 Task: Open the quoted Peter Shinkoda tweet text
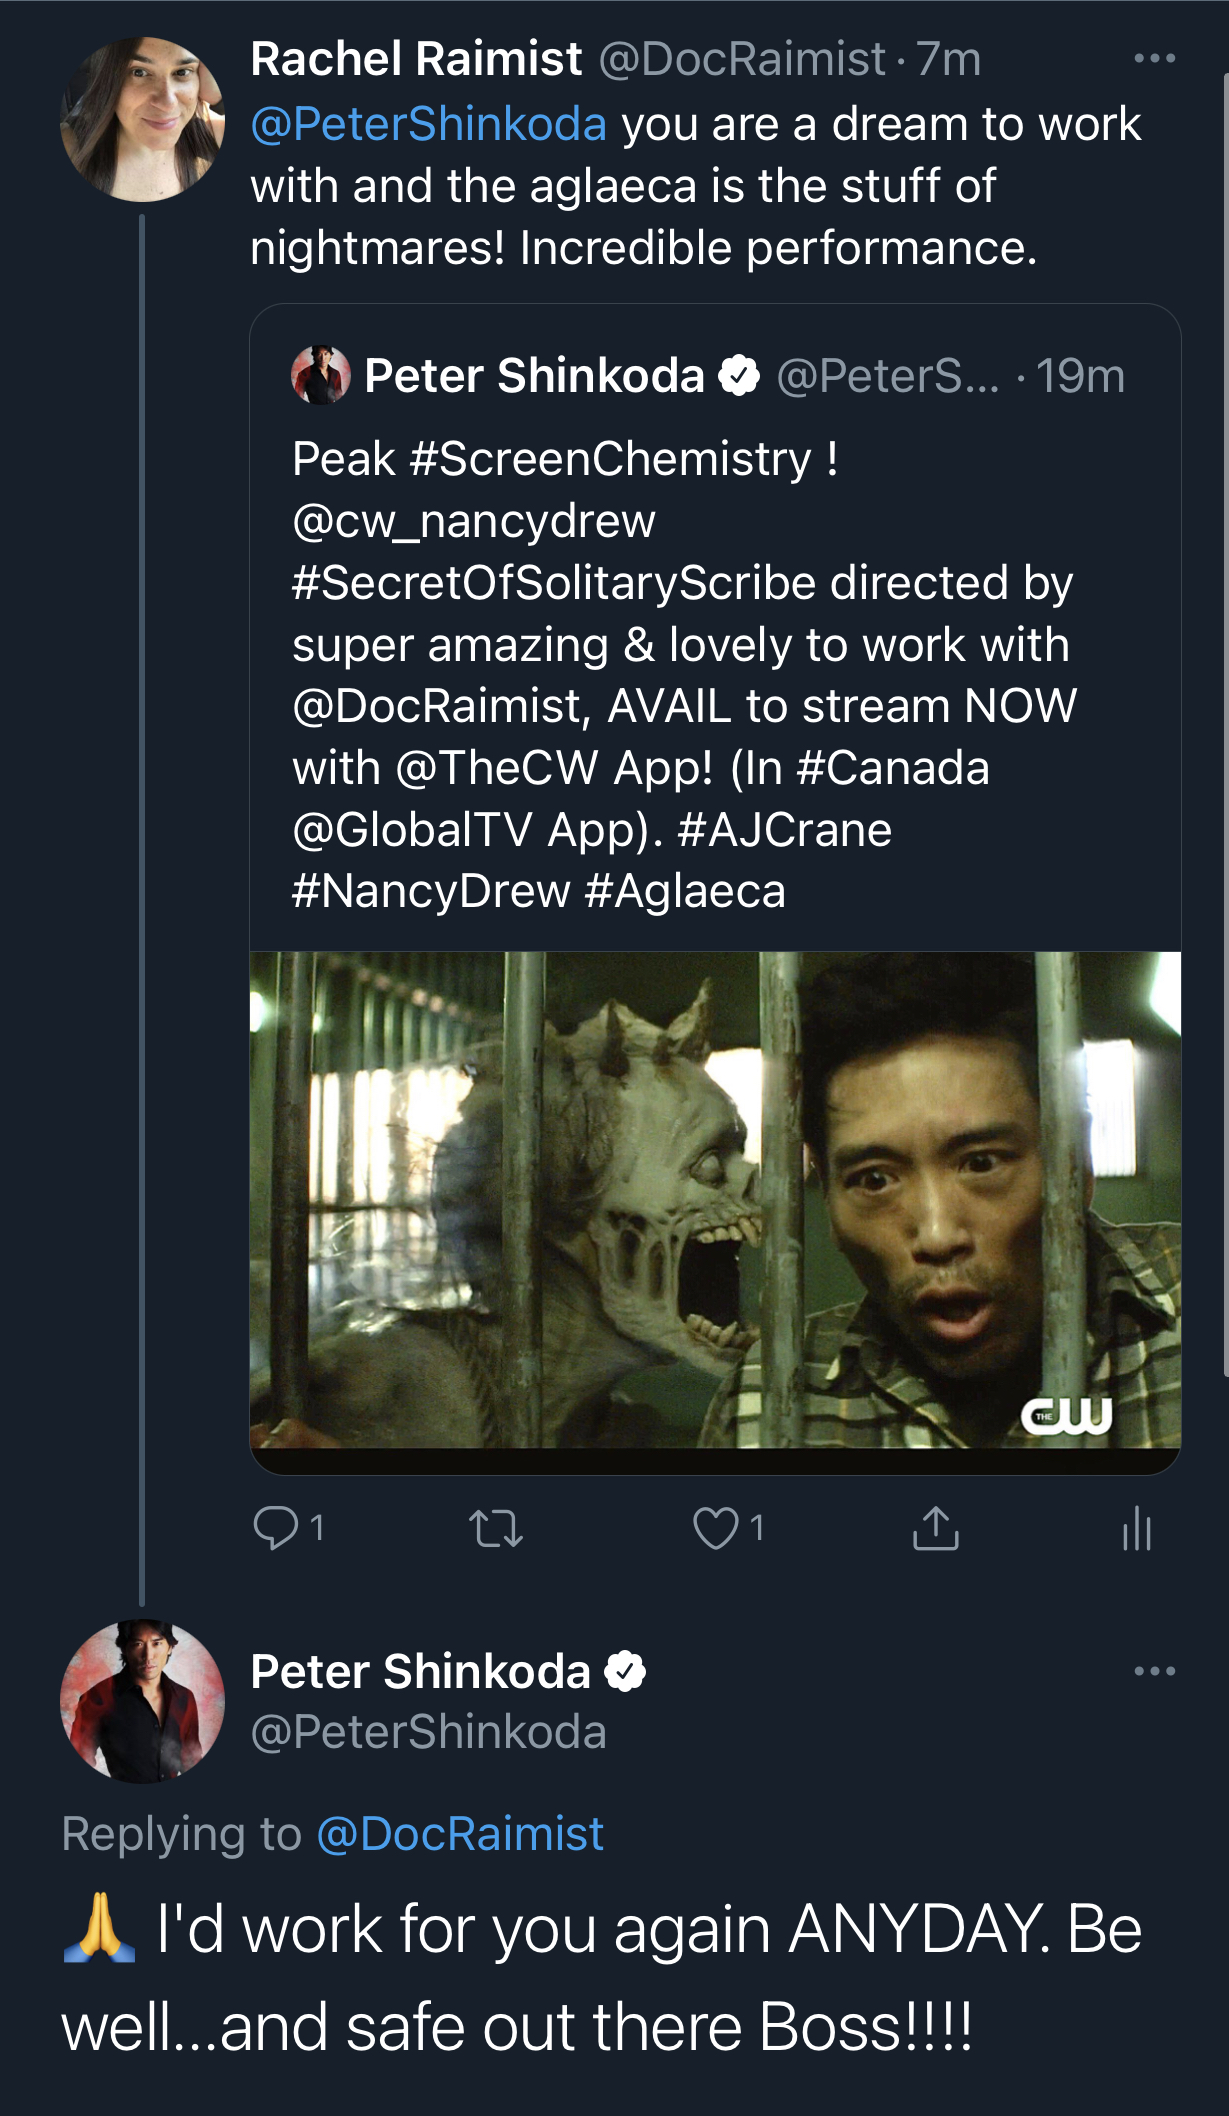(684, 675)
